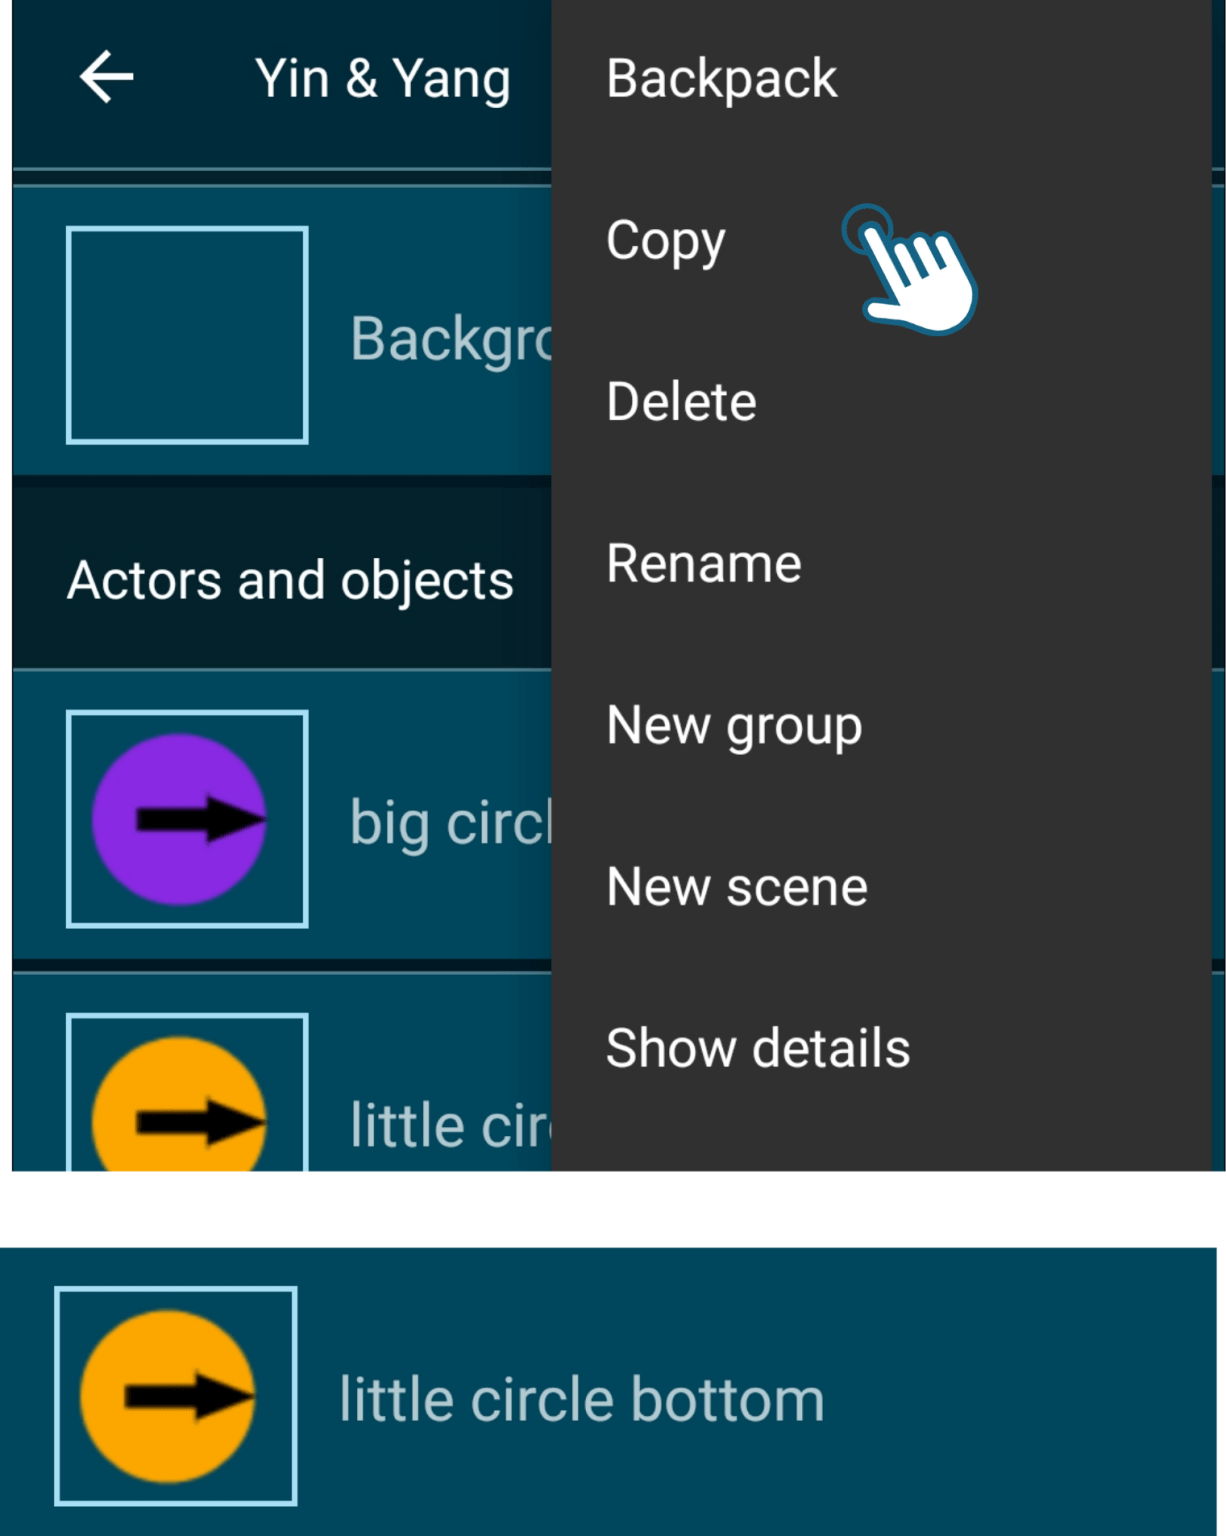Viewport: 1226px width, 1536px height.
Task: Click the black arrow inside the purple circle
Action: 200,819
